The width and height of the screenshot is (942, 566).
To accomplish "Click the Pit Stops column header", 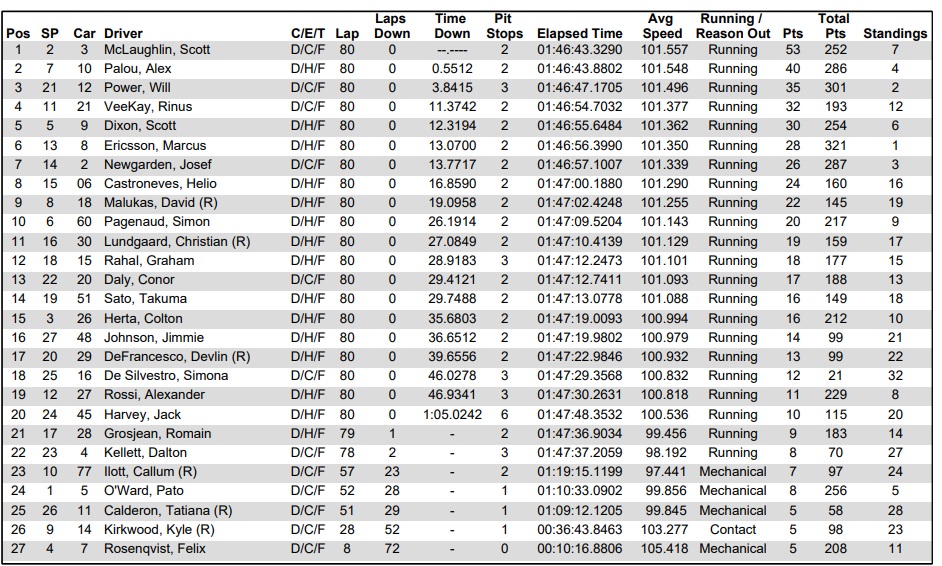I will [504, 26].
